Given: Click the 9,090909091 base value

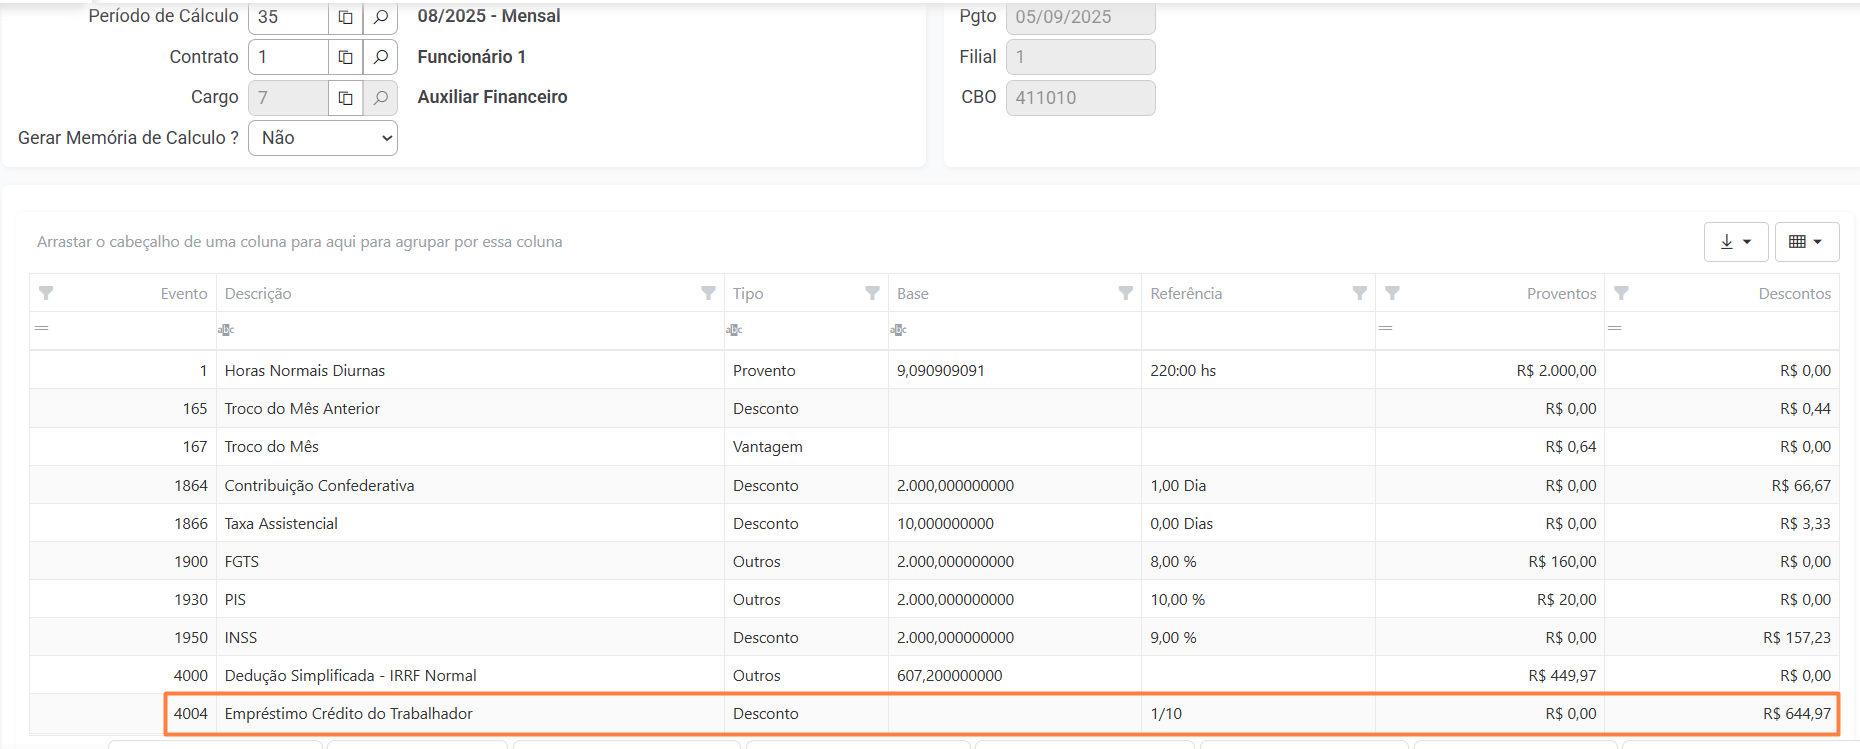Looking at the screenshot, I should pos(941,370).
